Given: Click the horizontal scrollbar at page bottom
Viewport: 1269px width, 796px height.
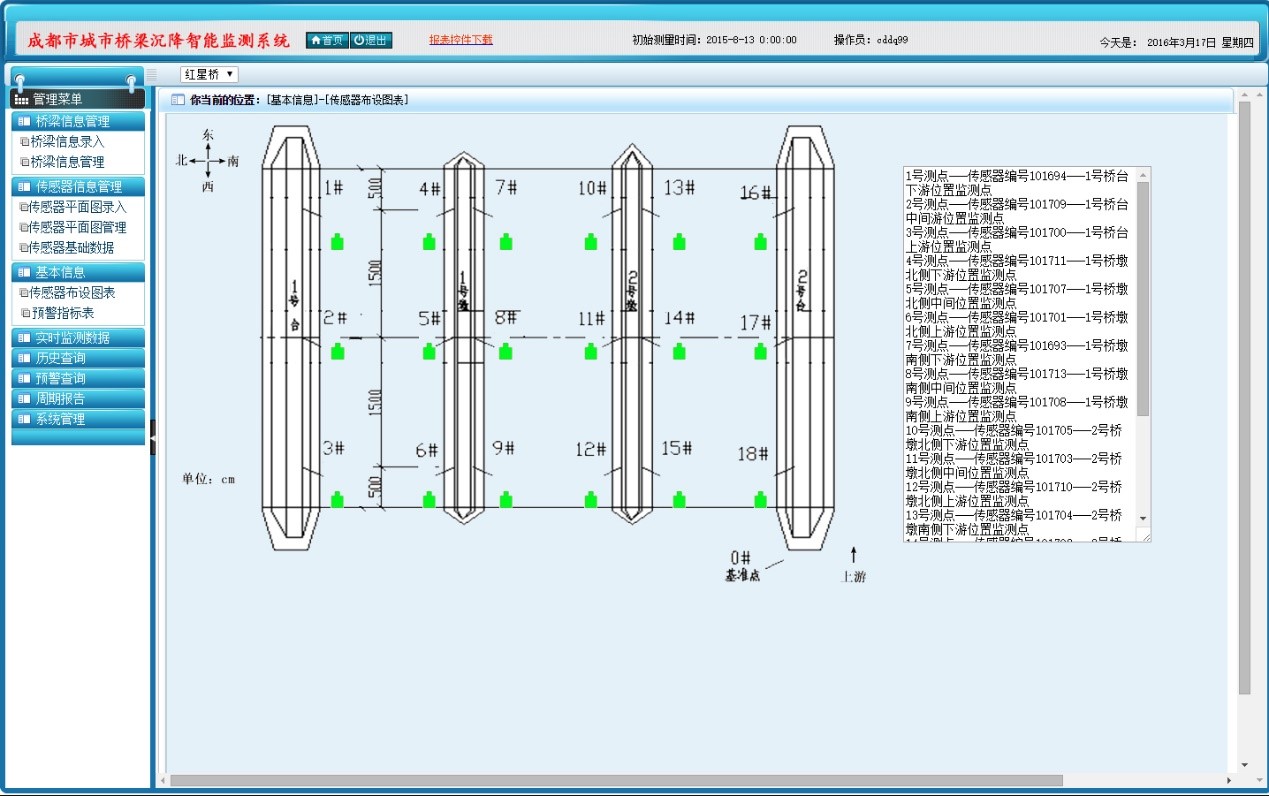Looking at the screenshot, I should pyautogui.click(x=615, y=780).
